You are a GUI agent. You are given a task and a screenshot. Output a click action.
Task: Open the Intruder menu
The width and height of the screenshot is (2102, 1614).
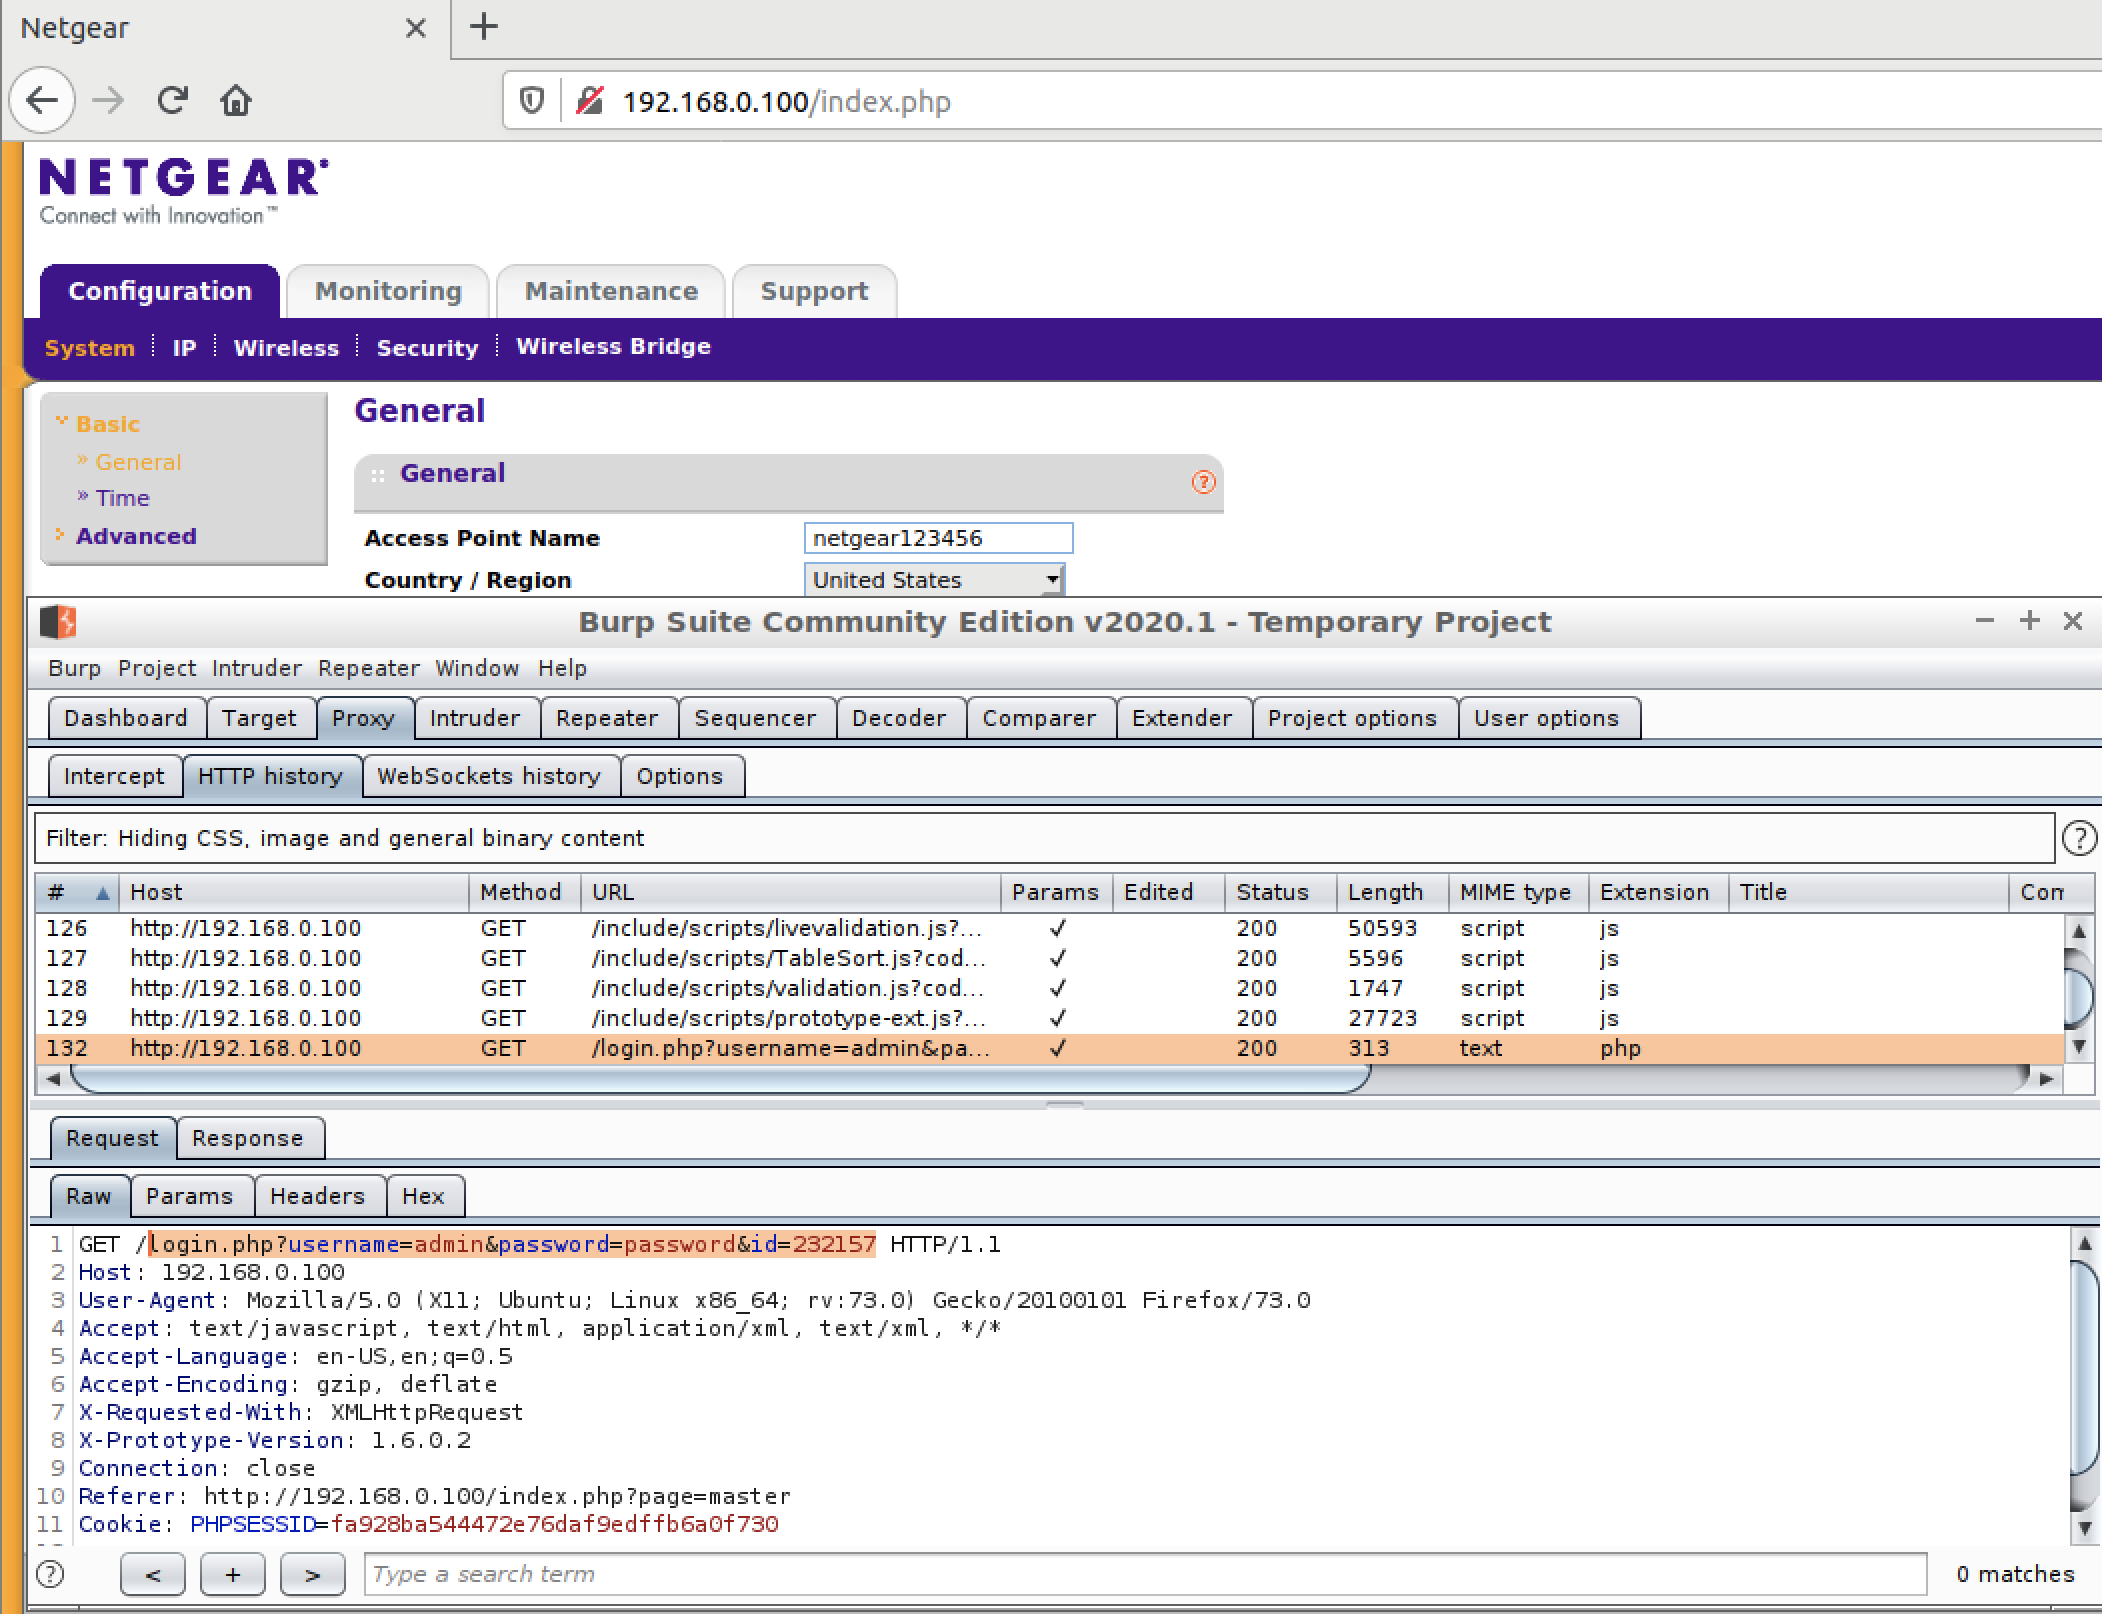256,668
